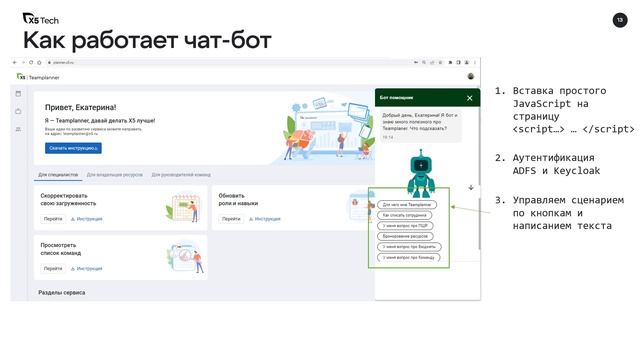Open Инструкция link under Просмотреть список команд
The height and width of the screenshot is (360, 640).
click(x=87, y=269)
